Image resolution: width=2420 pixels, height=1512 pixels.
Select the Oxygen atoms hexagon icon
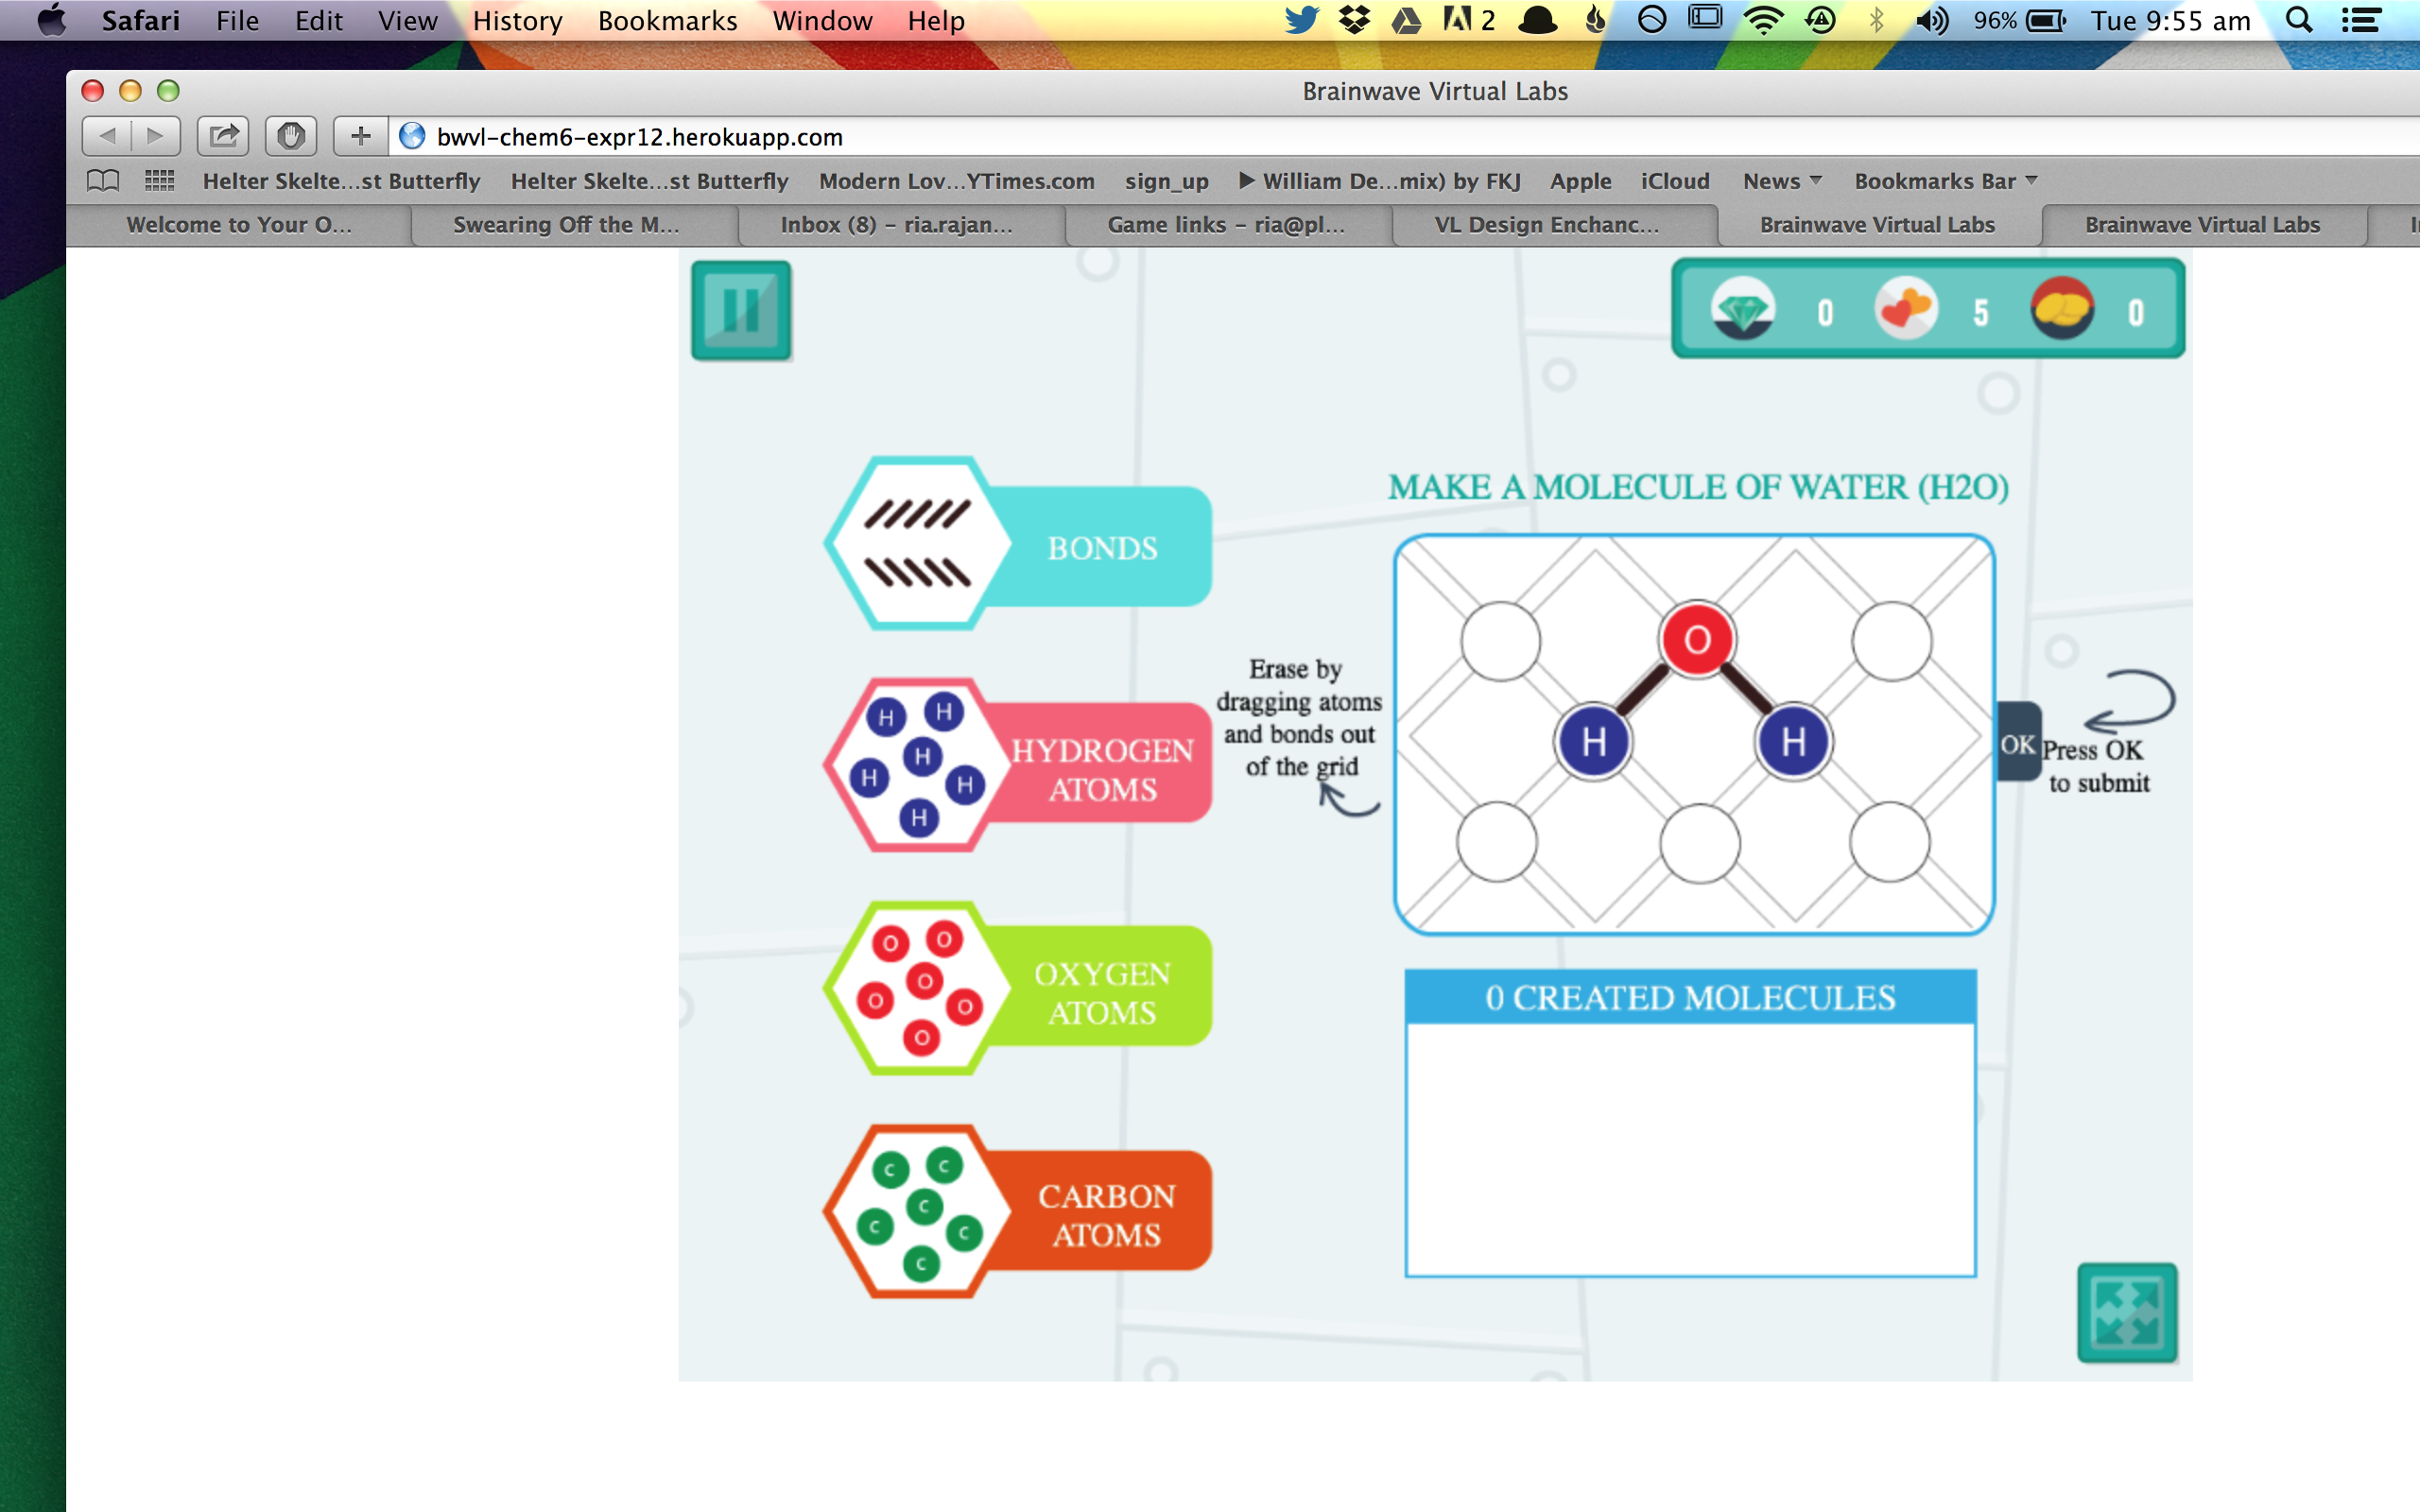[x=917, y=988]
